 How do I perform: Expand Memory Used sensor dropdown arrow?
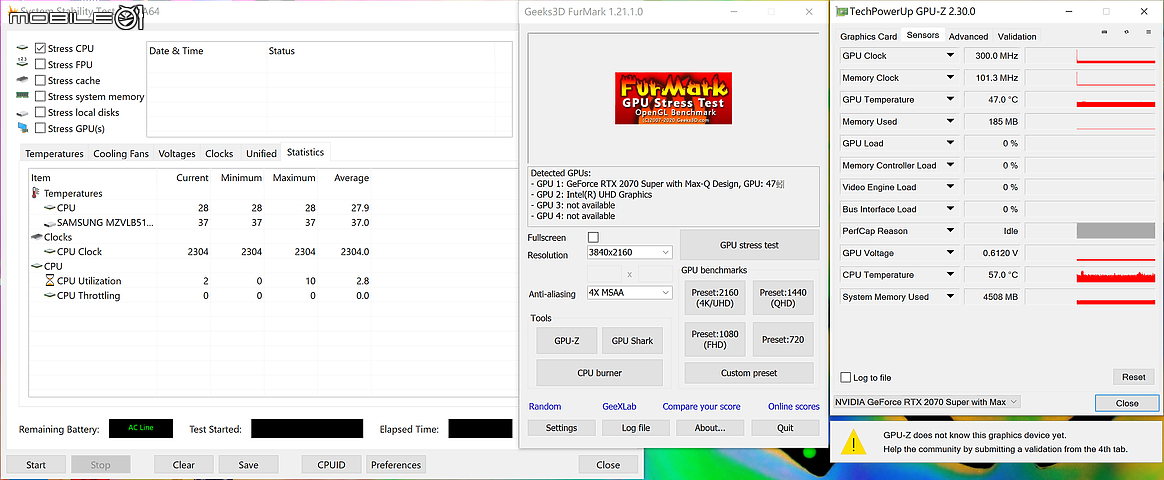pos(949,122)
